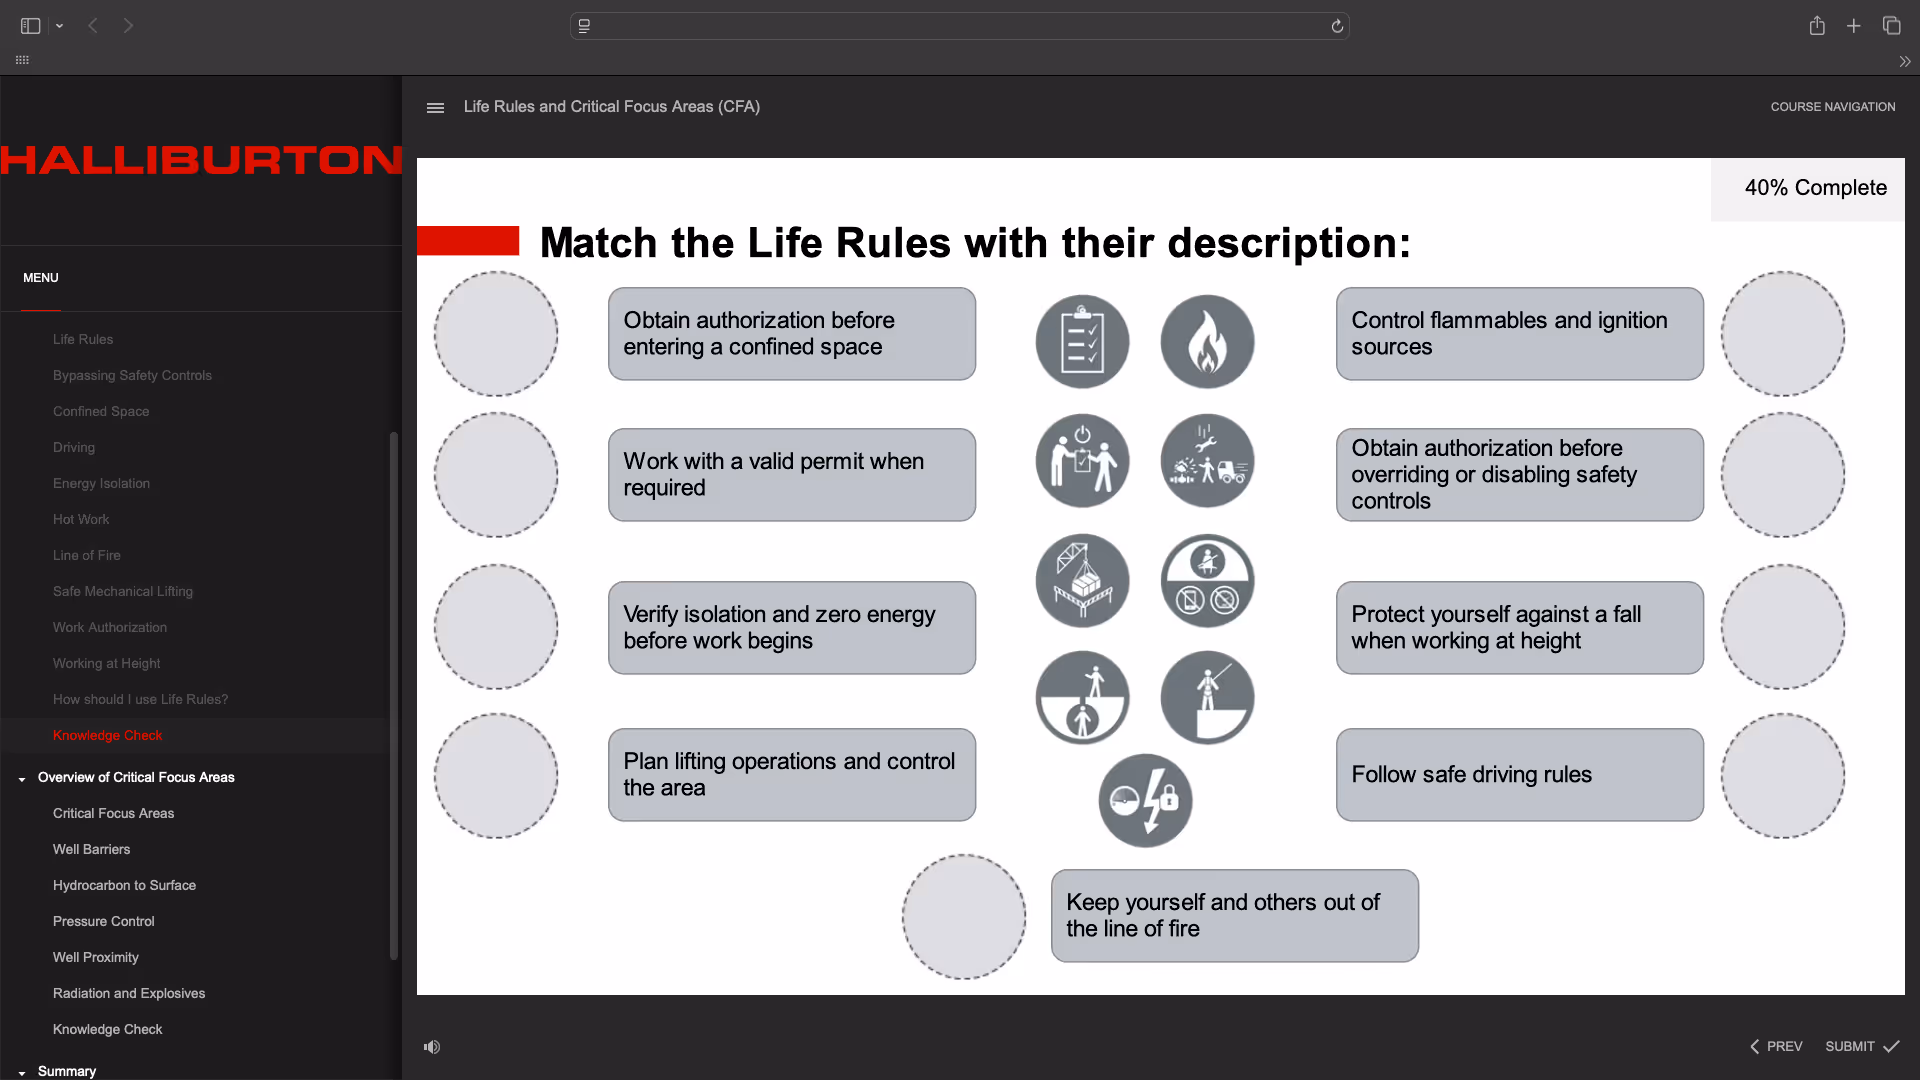
Task: Click the working at height harness icon
Action: pyautogui.click(x=1207, y=698)
